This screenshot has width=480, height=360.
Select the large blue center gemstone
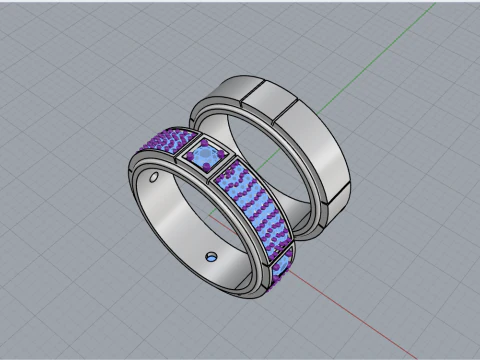204,155
